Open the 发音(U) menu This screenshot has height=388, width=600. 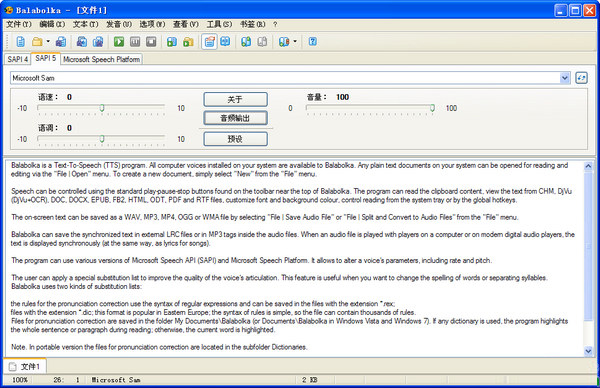point(119,24)
